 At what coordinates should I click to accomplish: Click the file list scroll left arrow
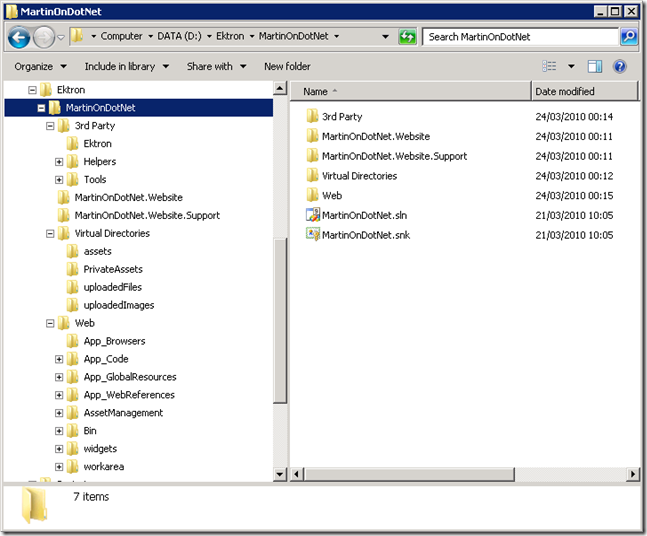[297, 474]
